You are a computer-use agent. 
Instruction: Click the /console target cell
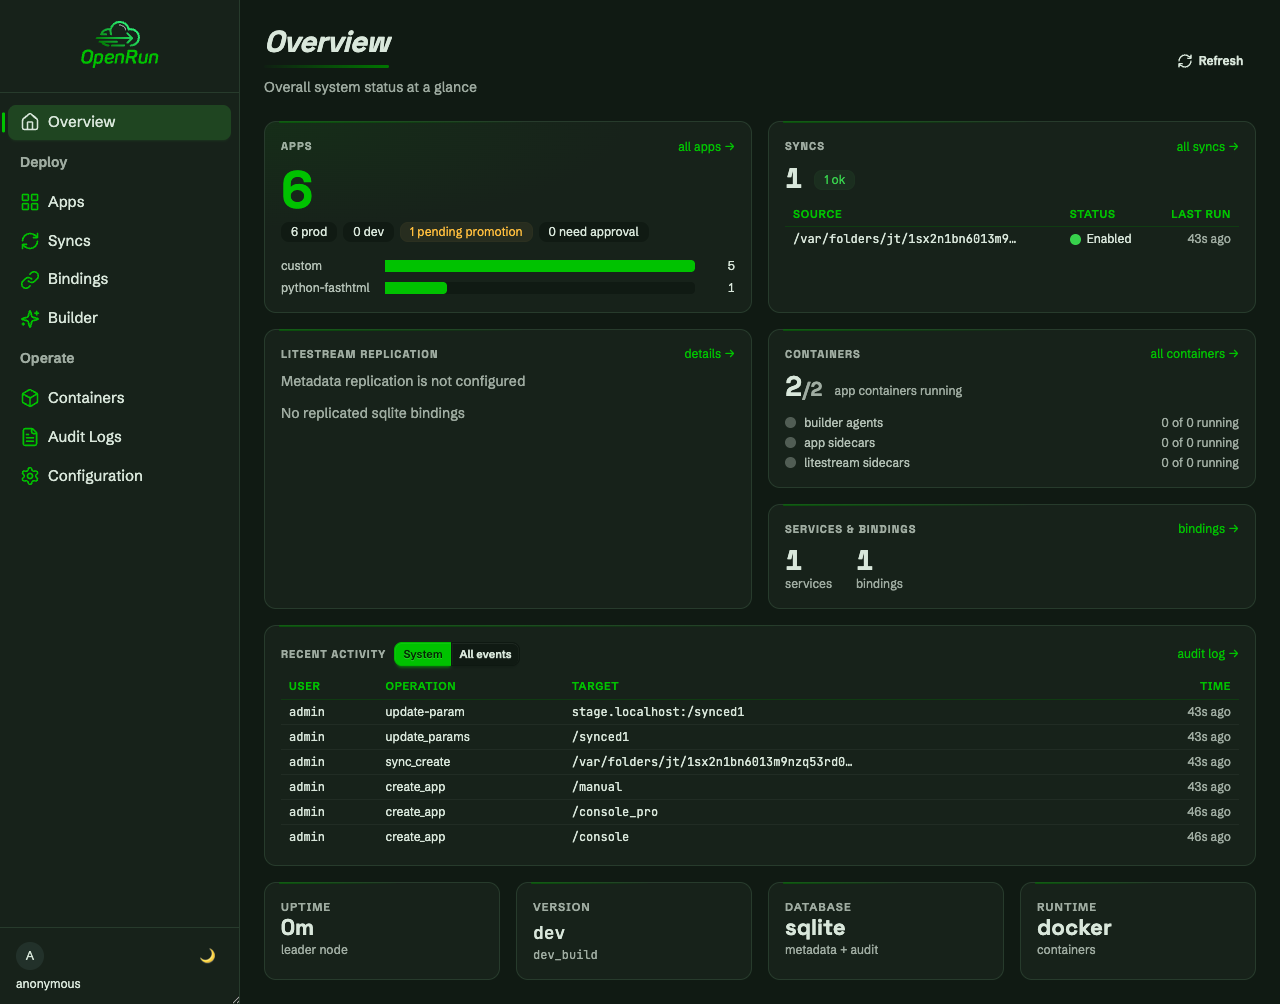coord(600,837)
